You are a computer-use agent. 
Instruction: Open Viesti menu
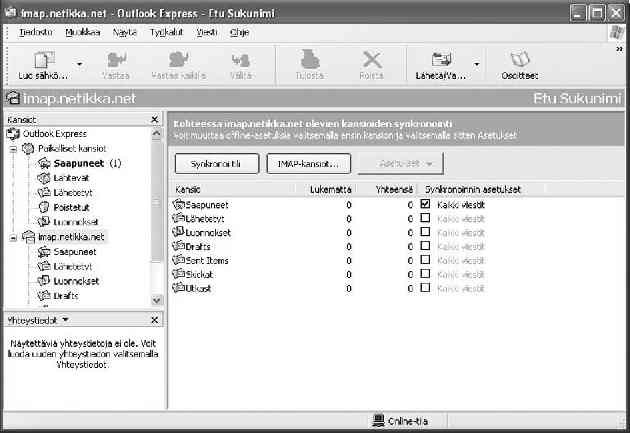[207, 32]
